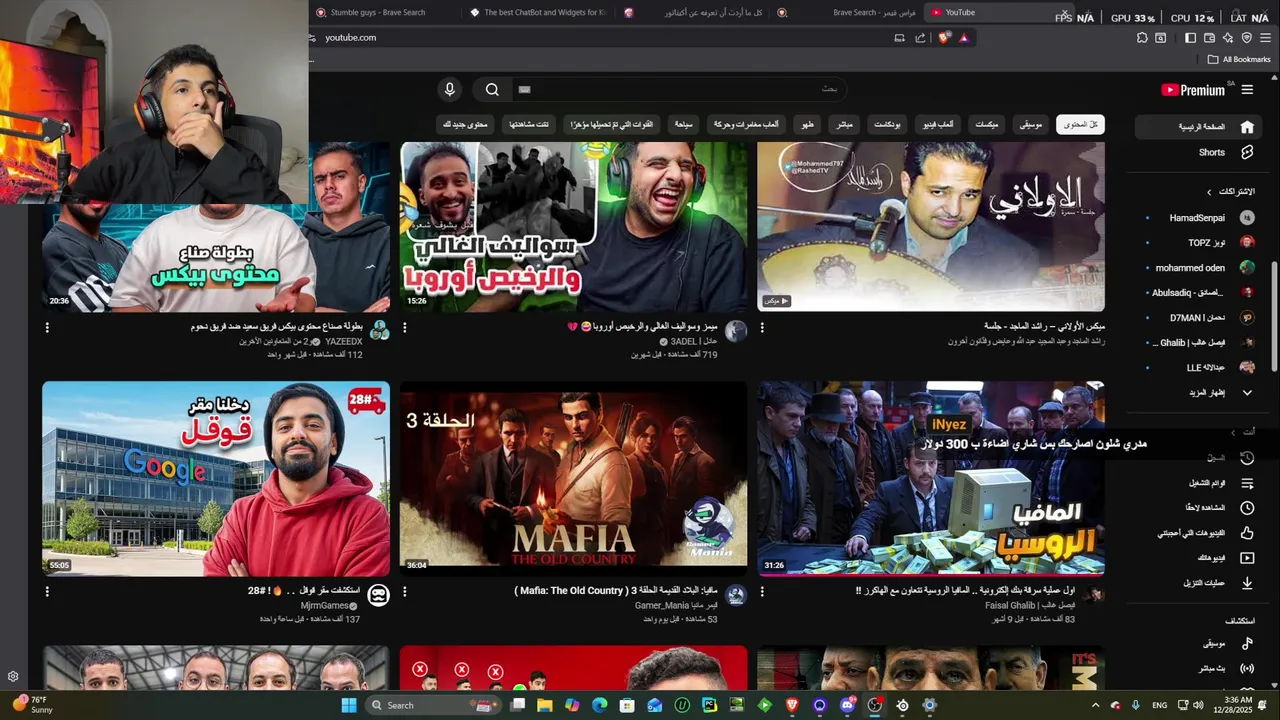Open weather widget 76°F Sunny

[x=32, y=705]
